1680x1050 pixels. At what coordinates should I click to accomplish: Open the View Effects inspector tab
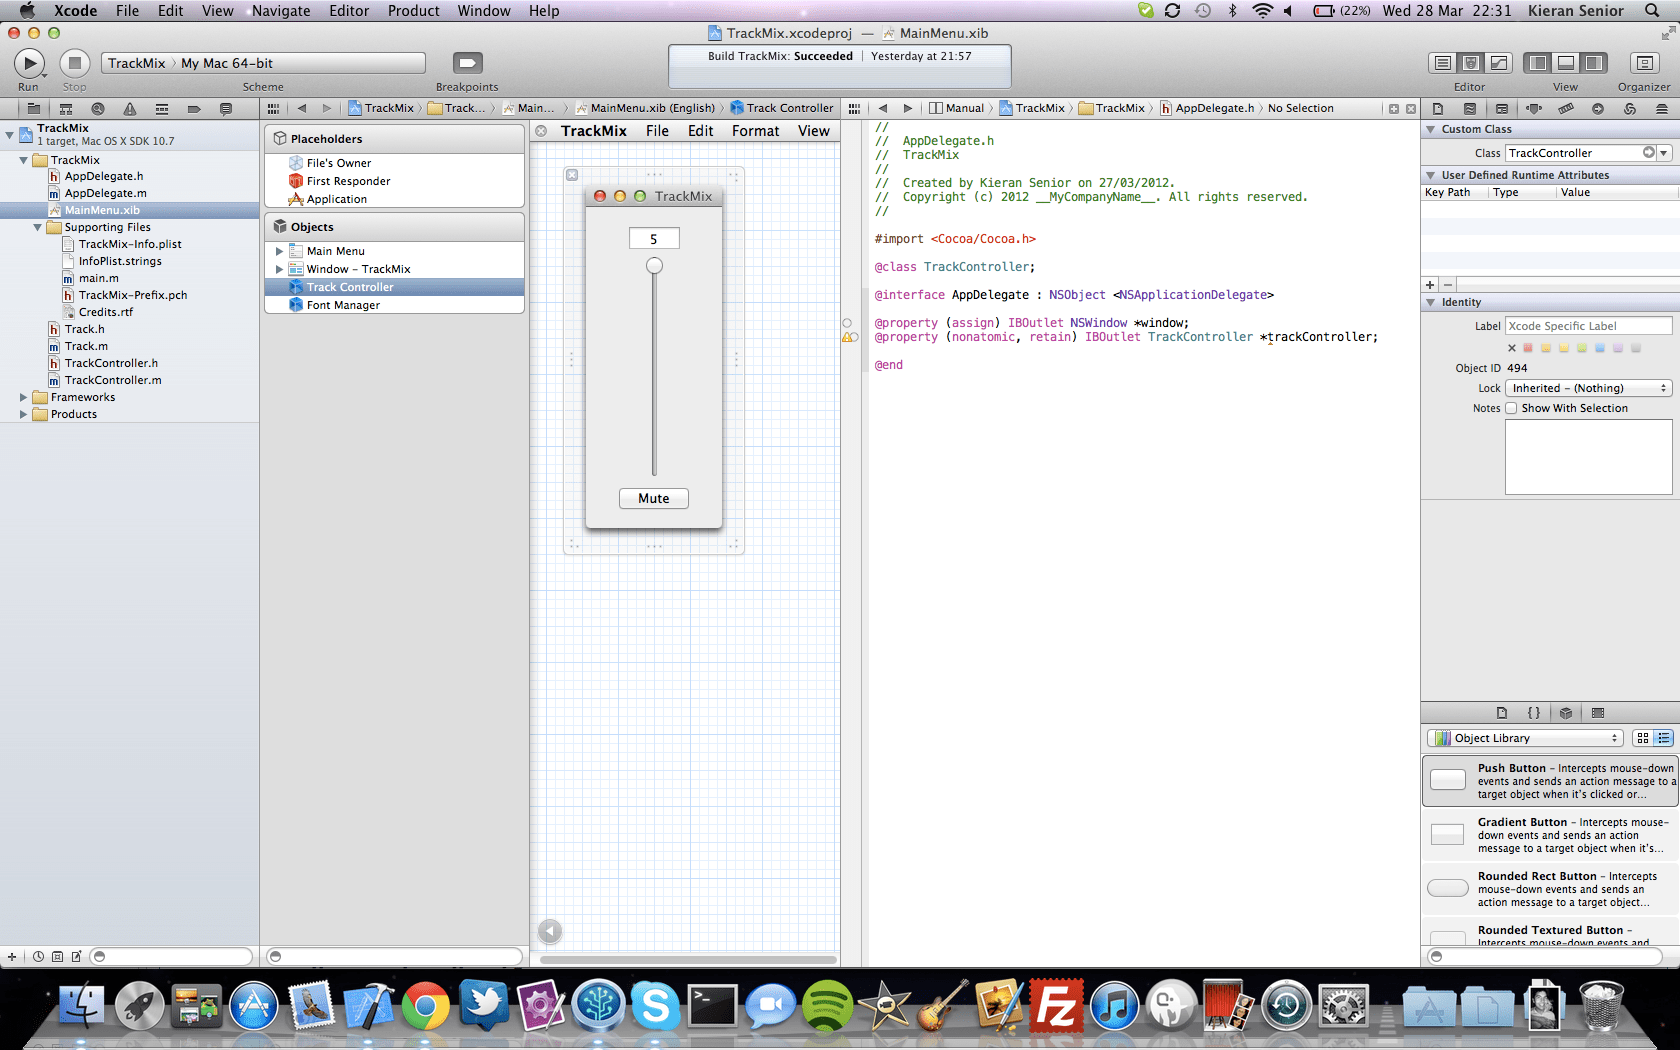tap(1662, 108)
